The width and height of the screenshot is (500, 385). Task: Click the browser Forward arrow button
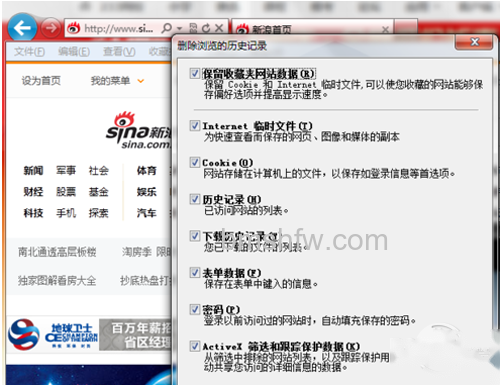[51, 28]
